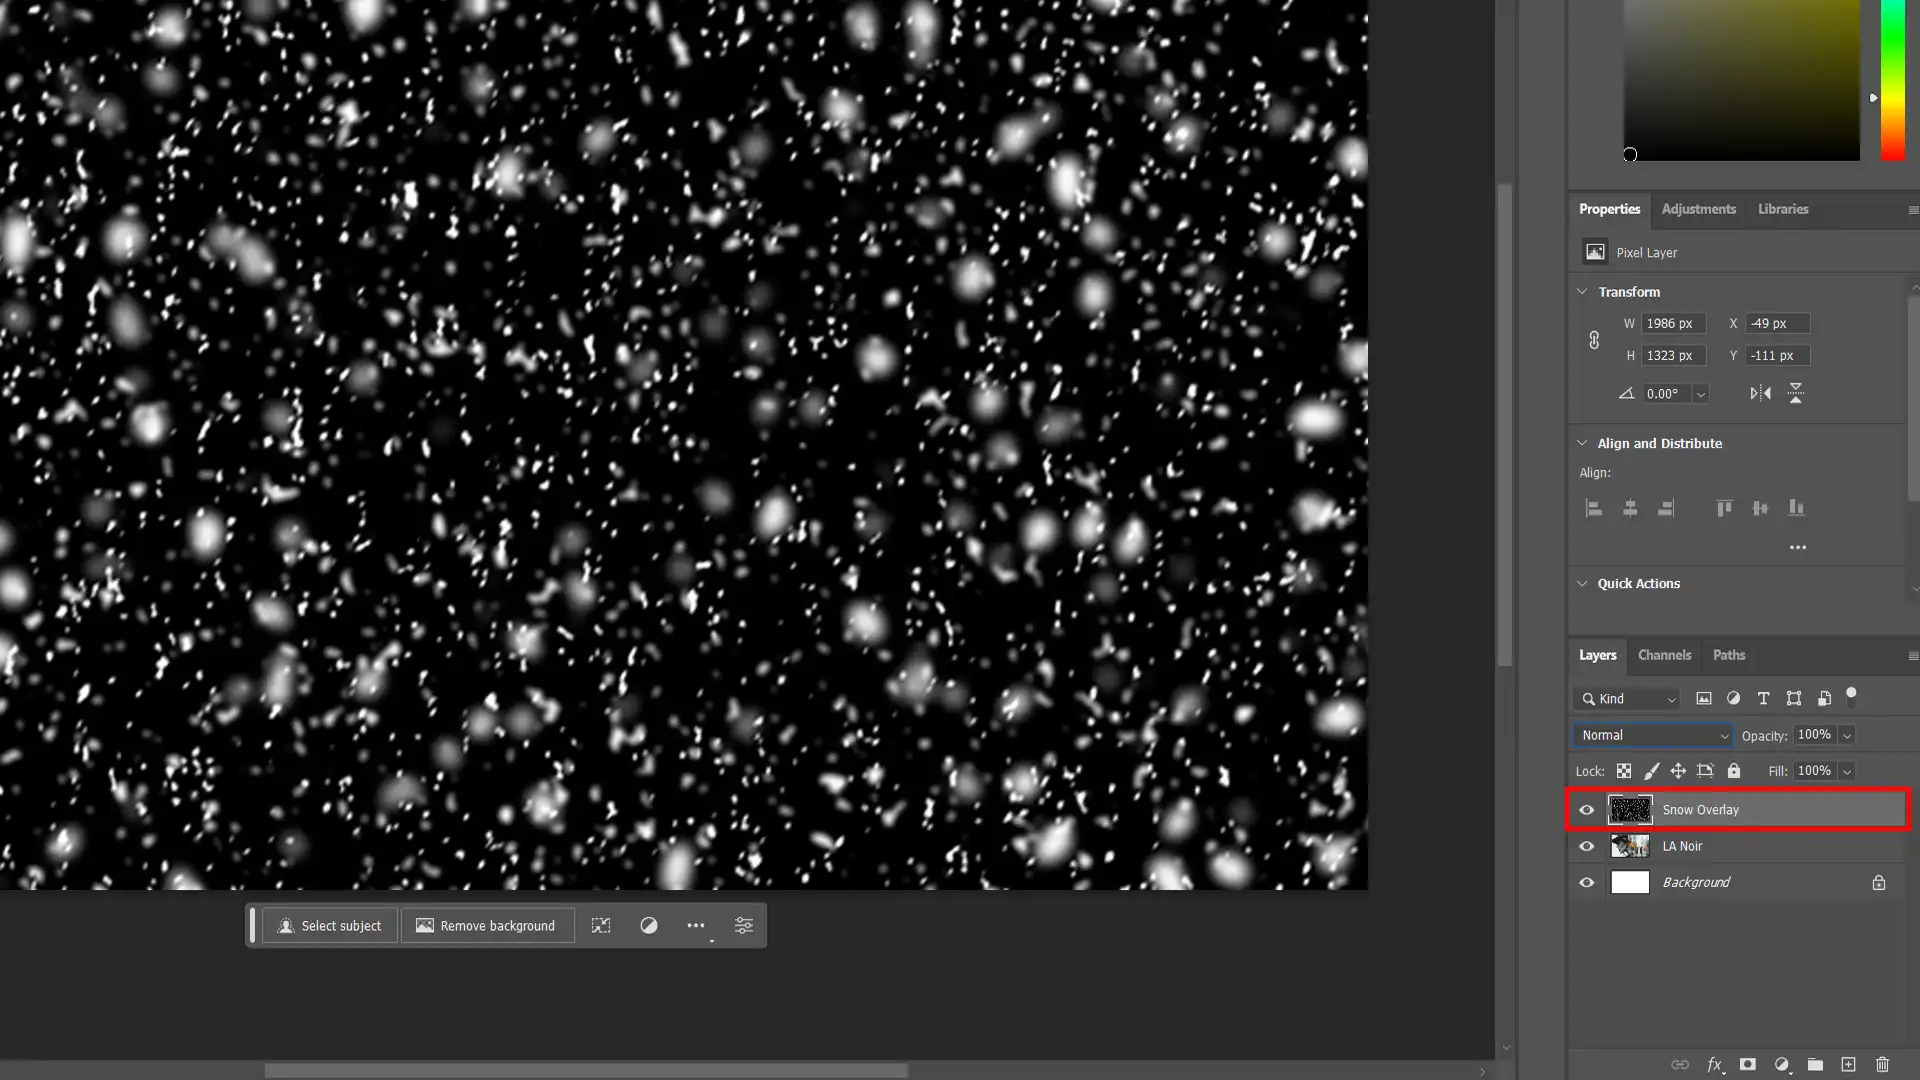Image resolution: width=1920 pixels, height=1080 pixels.
Task: Click the Lock transparent pixels icon
Action: (x=1623, y=770)
